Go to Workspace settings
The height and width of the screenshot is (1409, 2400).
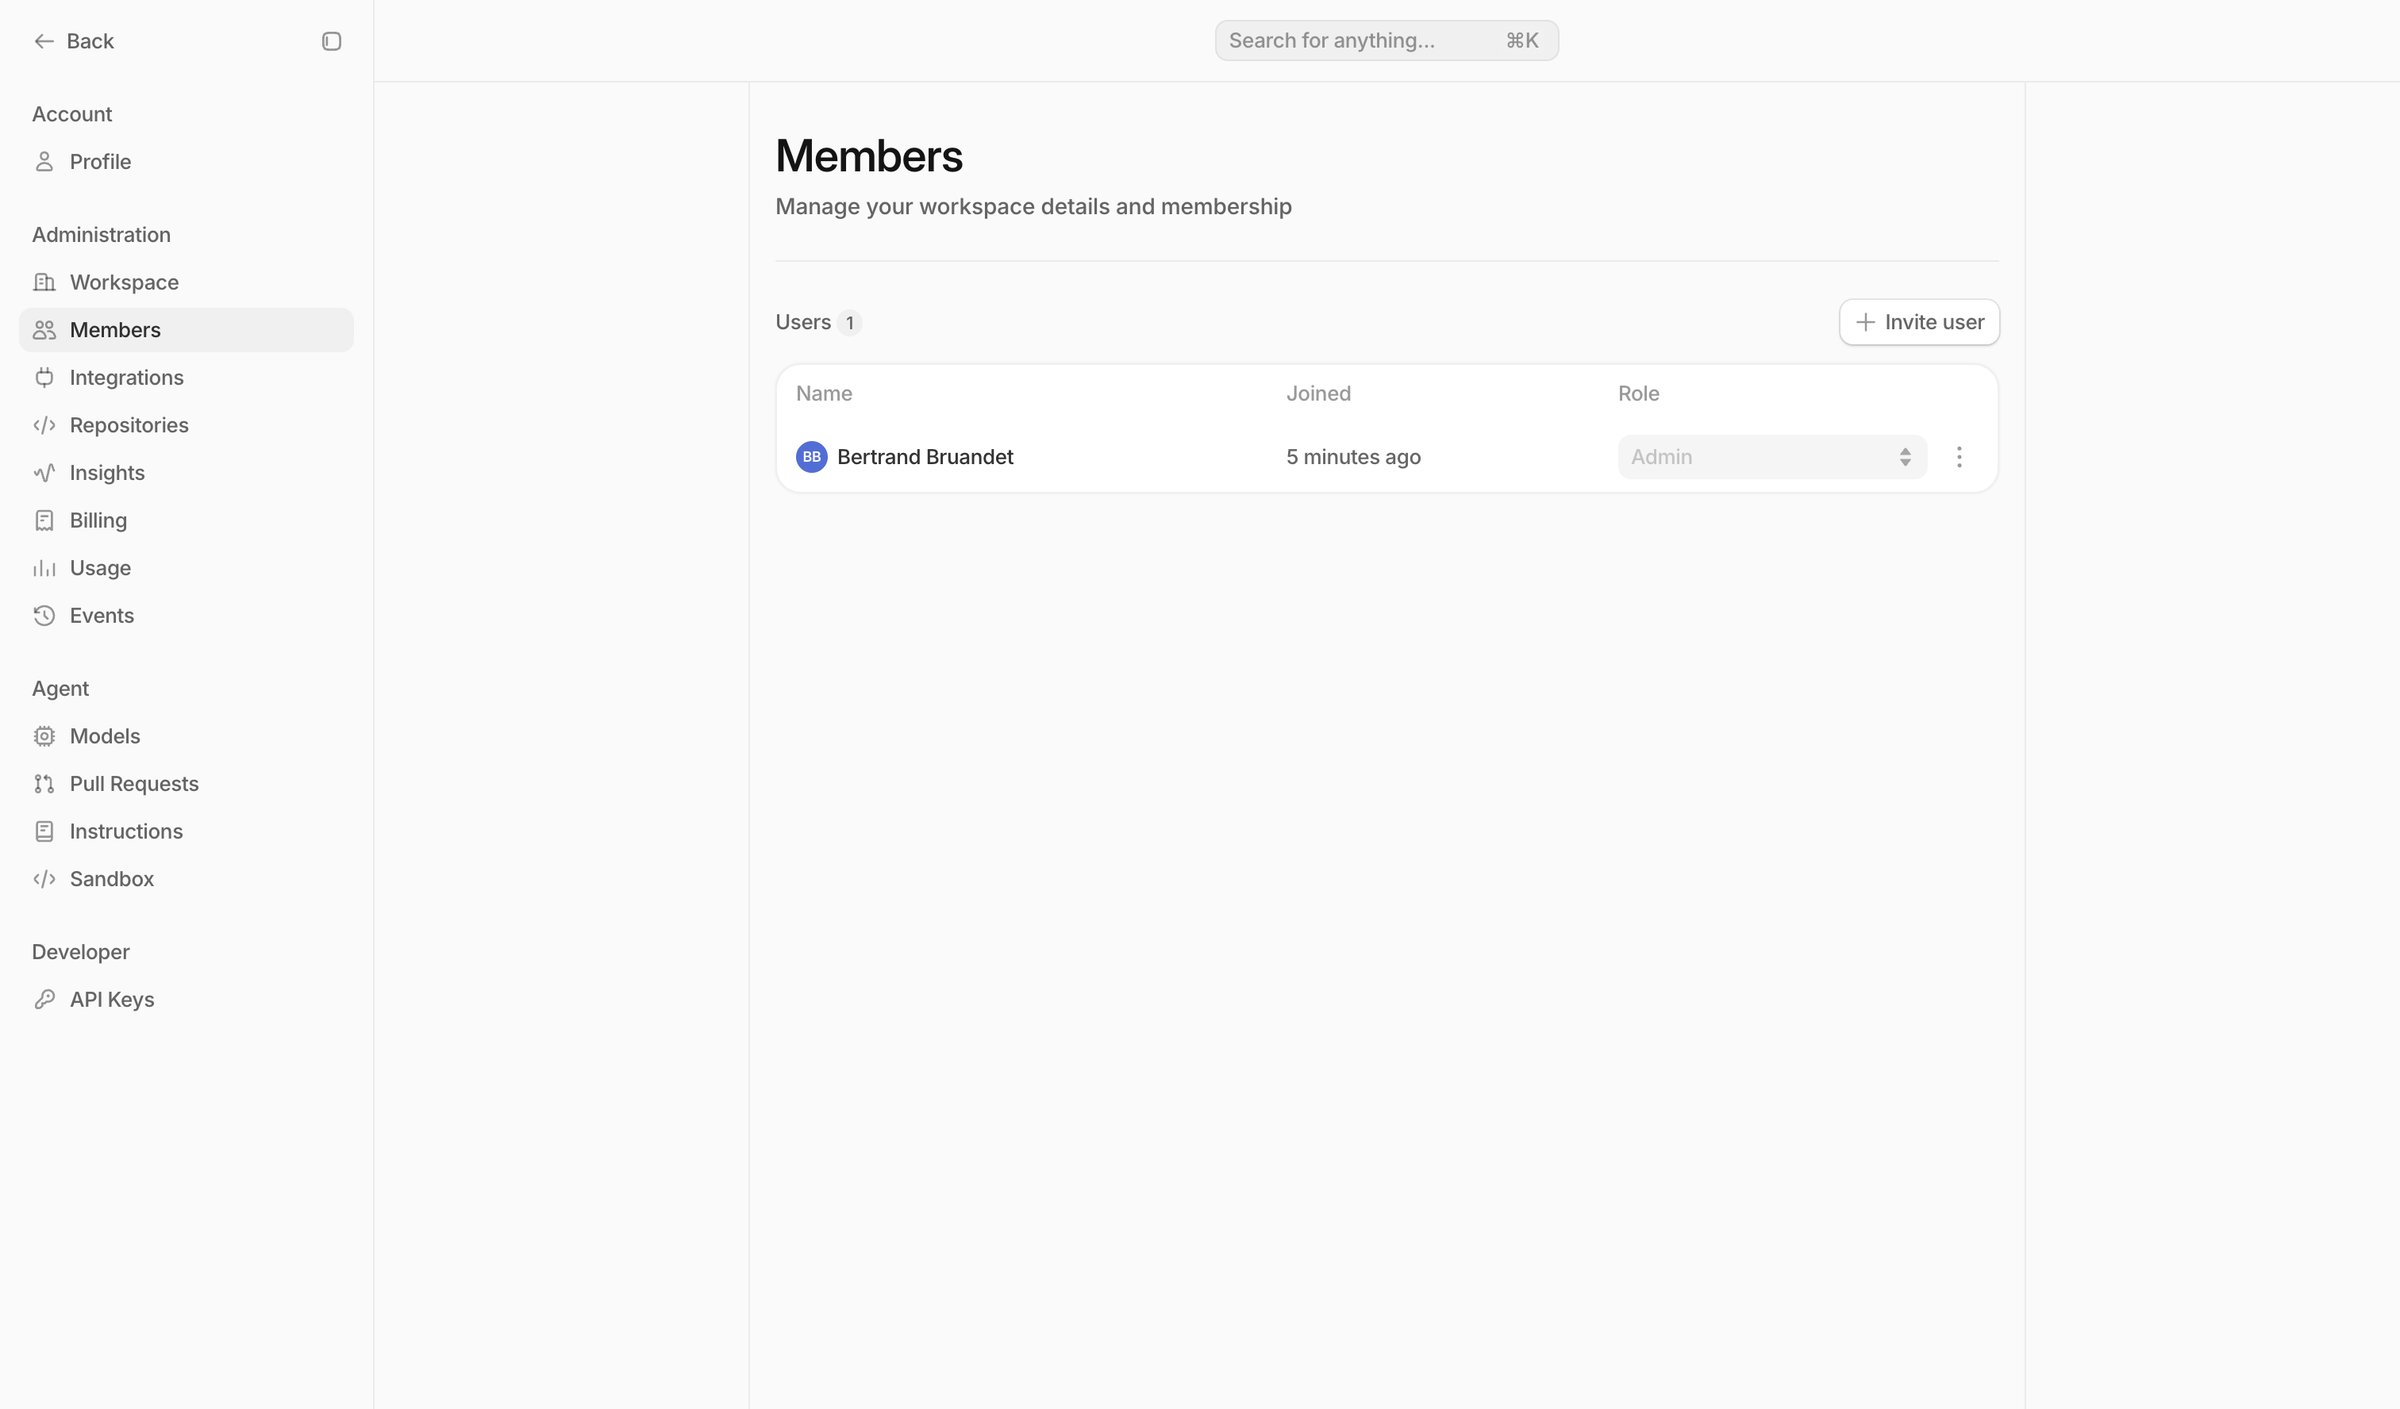pos(186,282)
